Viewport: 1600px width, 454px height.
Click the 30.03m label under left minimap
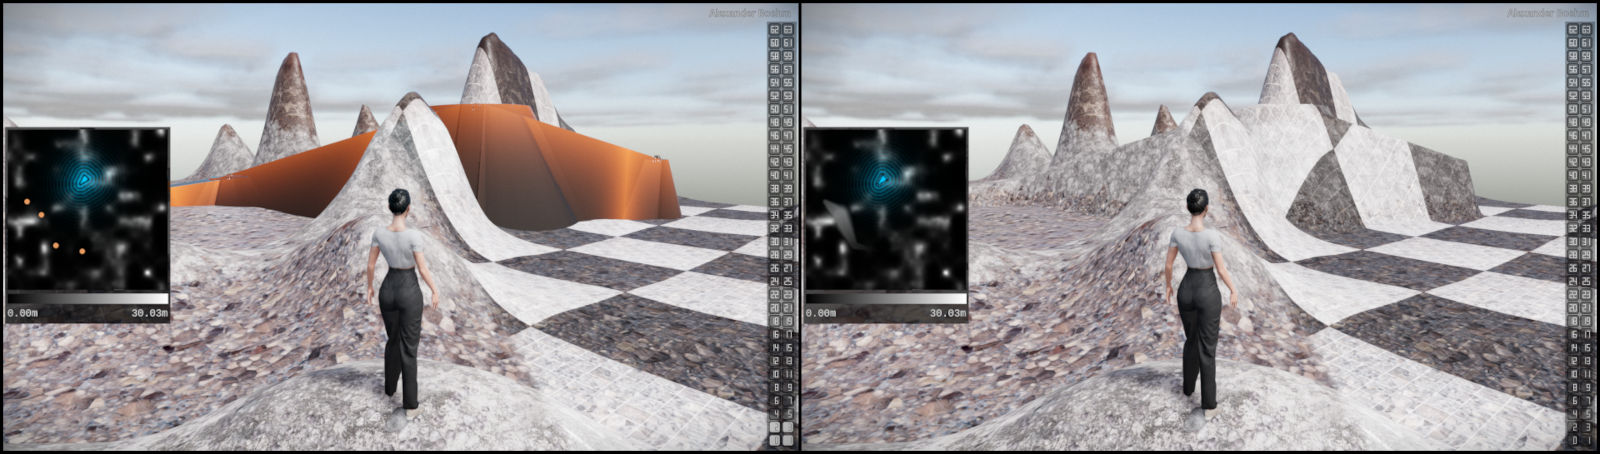149,313
